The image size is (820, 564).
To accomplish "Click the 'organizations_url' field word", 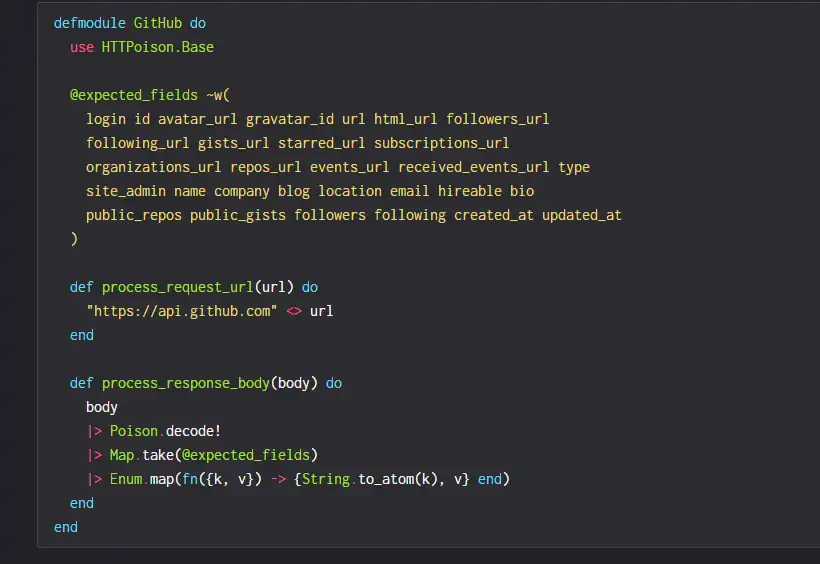I will tap(154, 167).
